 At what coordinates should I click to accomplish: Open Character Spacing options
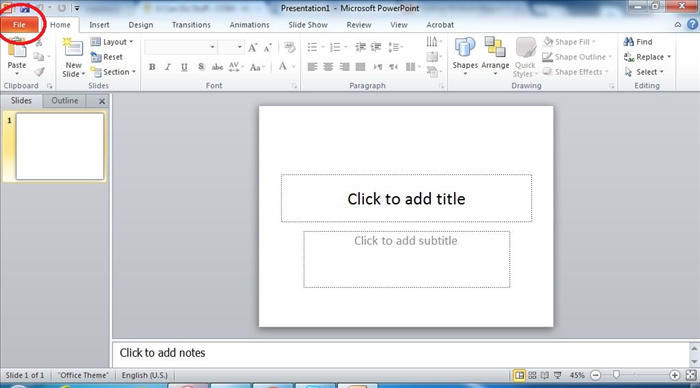tap(235, 67)
